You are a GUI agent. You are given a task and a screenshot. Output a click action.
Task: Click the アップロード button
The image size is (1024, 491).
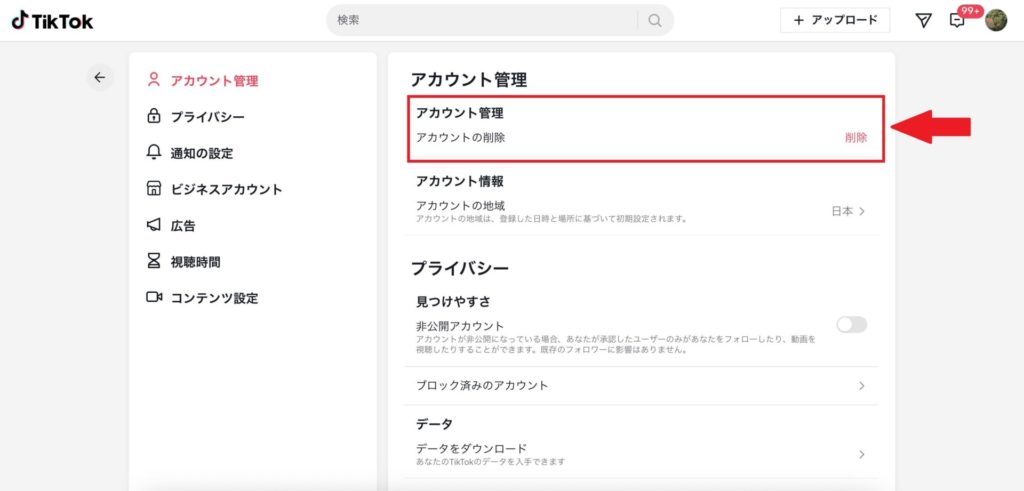(x=835, y=20)
